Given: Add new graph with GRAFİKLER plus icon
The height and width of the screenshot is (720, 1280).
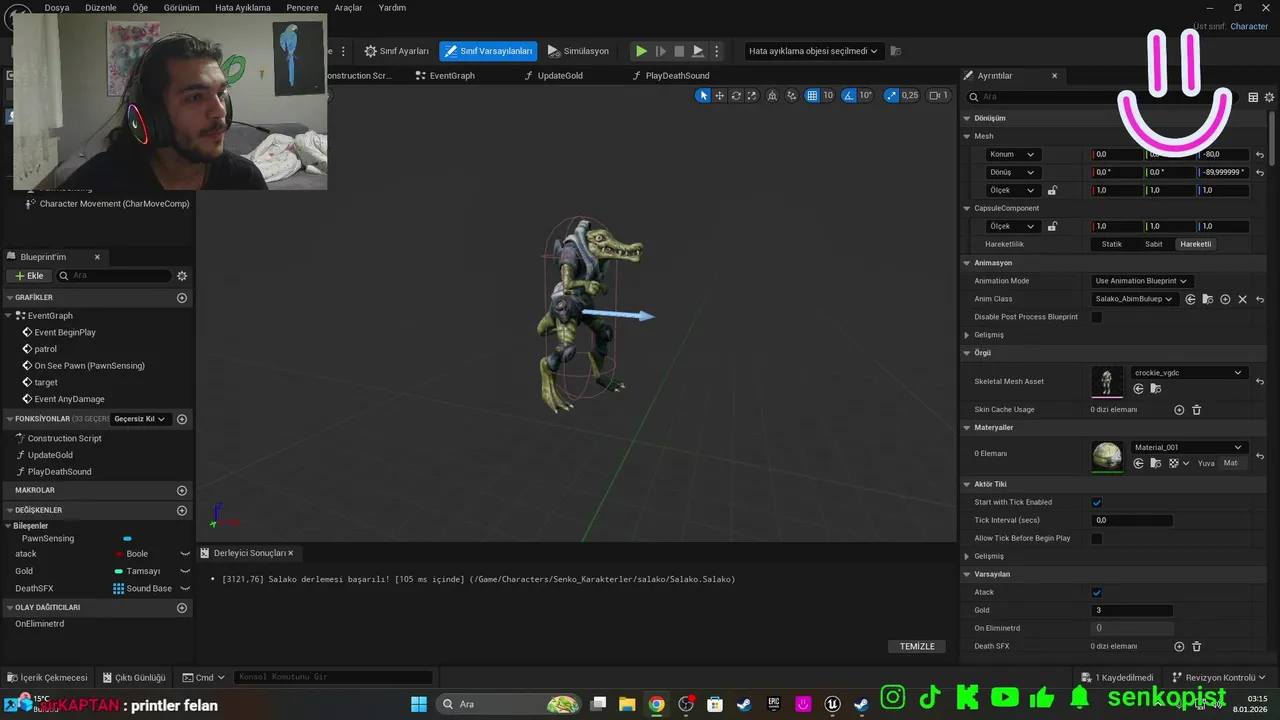Looking at the screenshot, I should (182, 298).
